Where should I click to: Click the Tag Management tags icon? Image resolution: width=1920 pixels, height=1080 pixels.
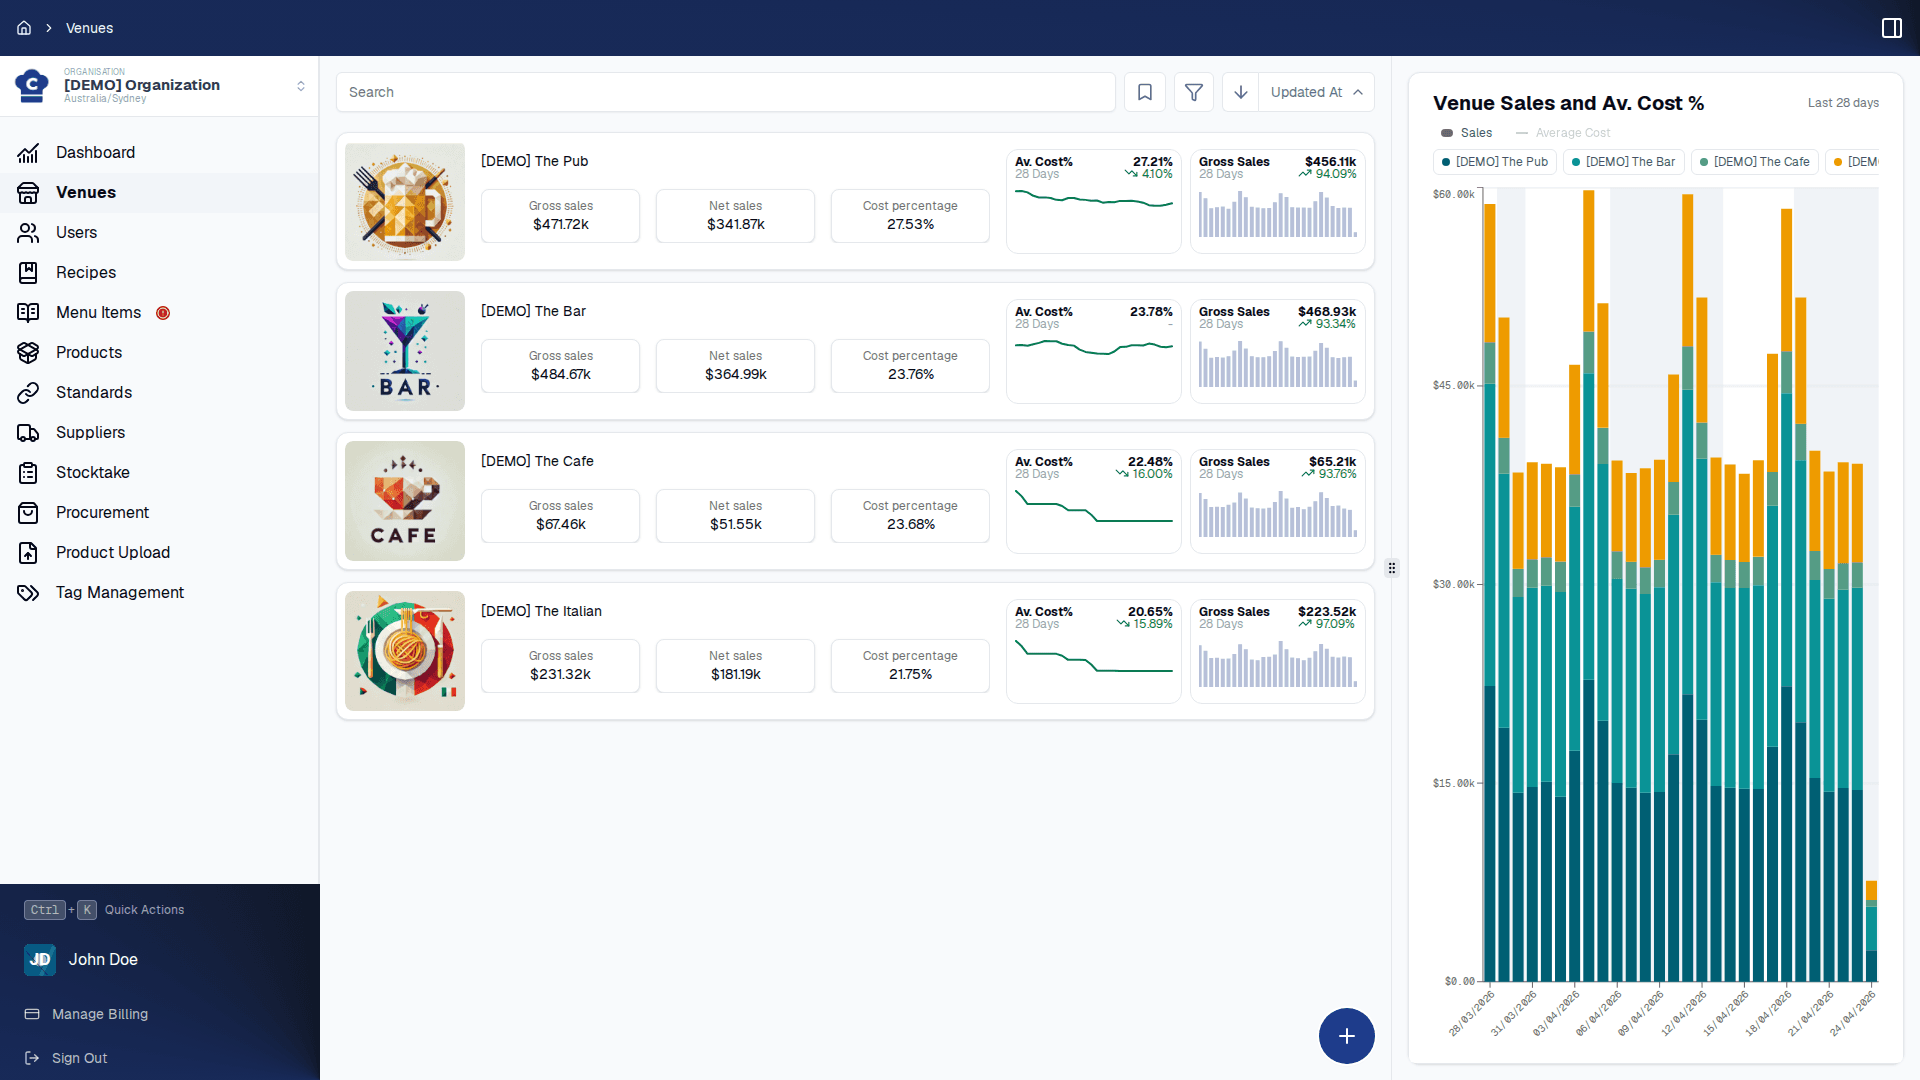(x=28, y=593)
